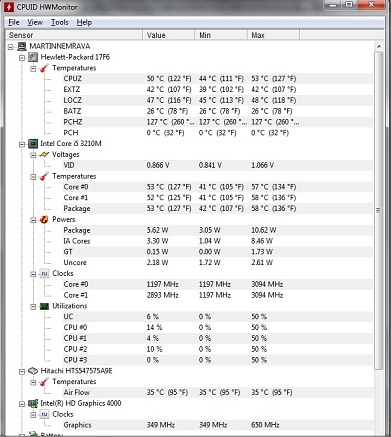This screenshot has width=391, height=437.
Task: Open the Tools menu
Action: tap(60, 22)
